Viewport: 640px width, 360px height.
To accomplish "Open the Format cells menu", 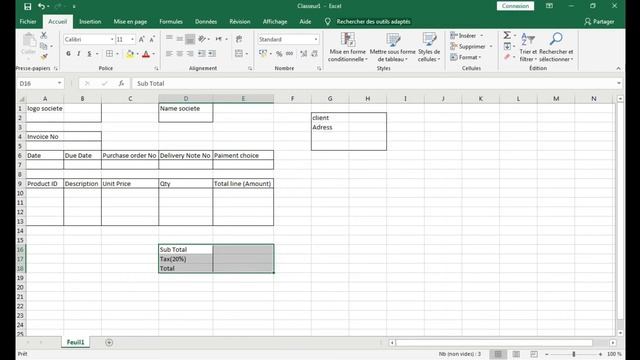I will [466, 57].
